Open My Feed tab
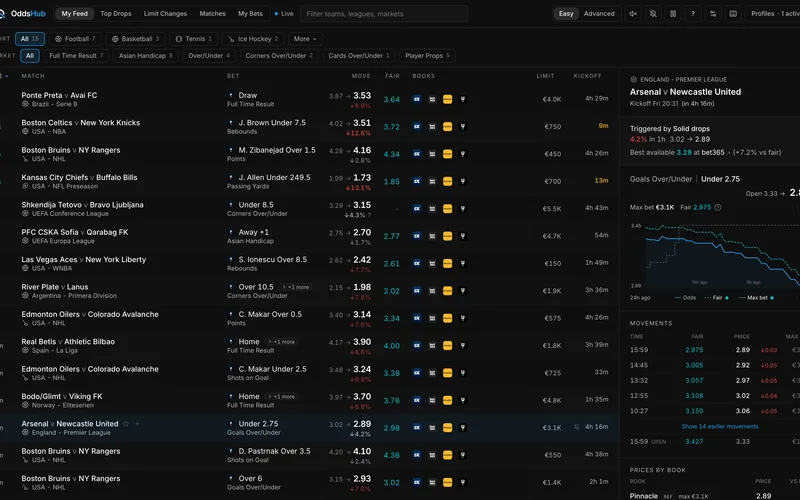The image size is (800, 500). point(74,14)
